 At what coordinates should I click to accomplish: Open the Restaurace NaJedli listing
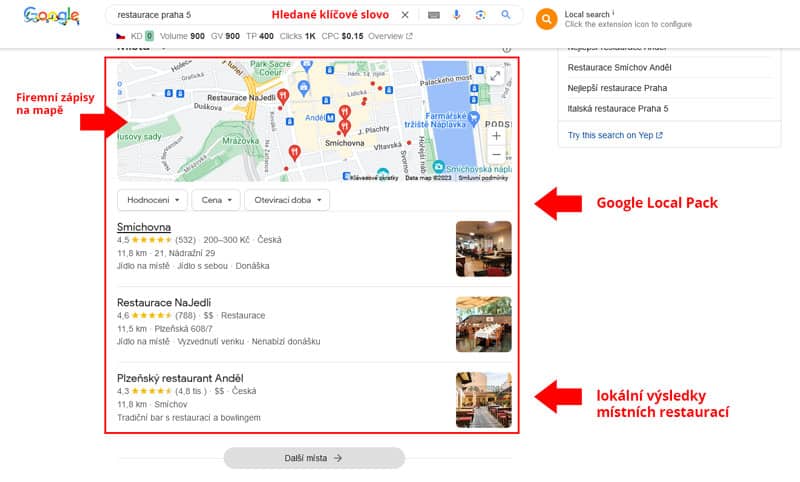click(164, 302)
